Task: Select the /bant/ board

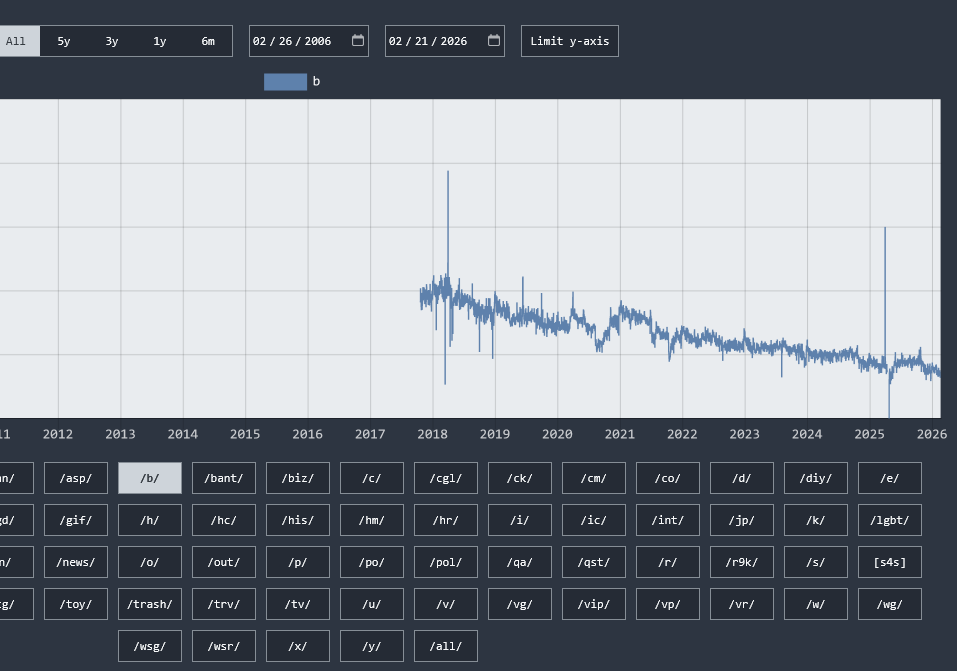Action: click(x=224, y=478)
